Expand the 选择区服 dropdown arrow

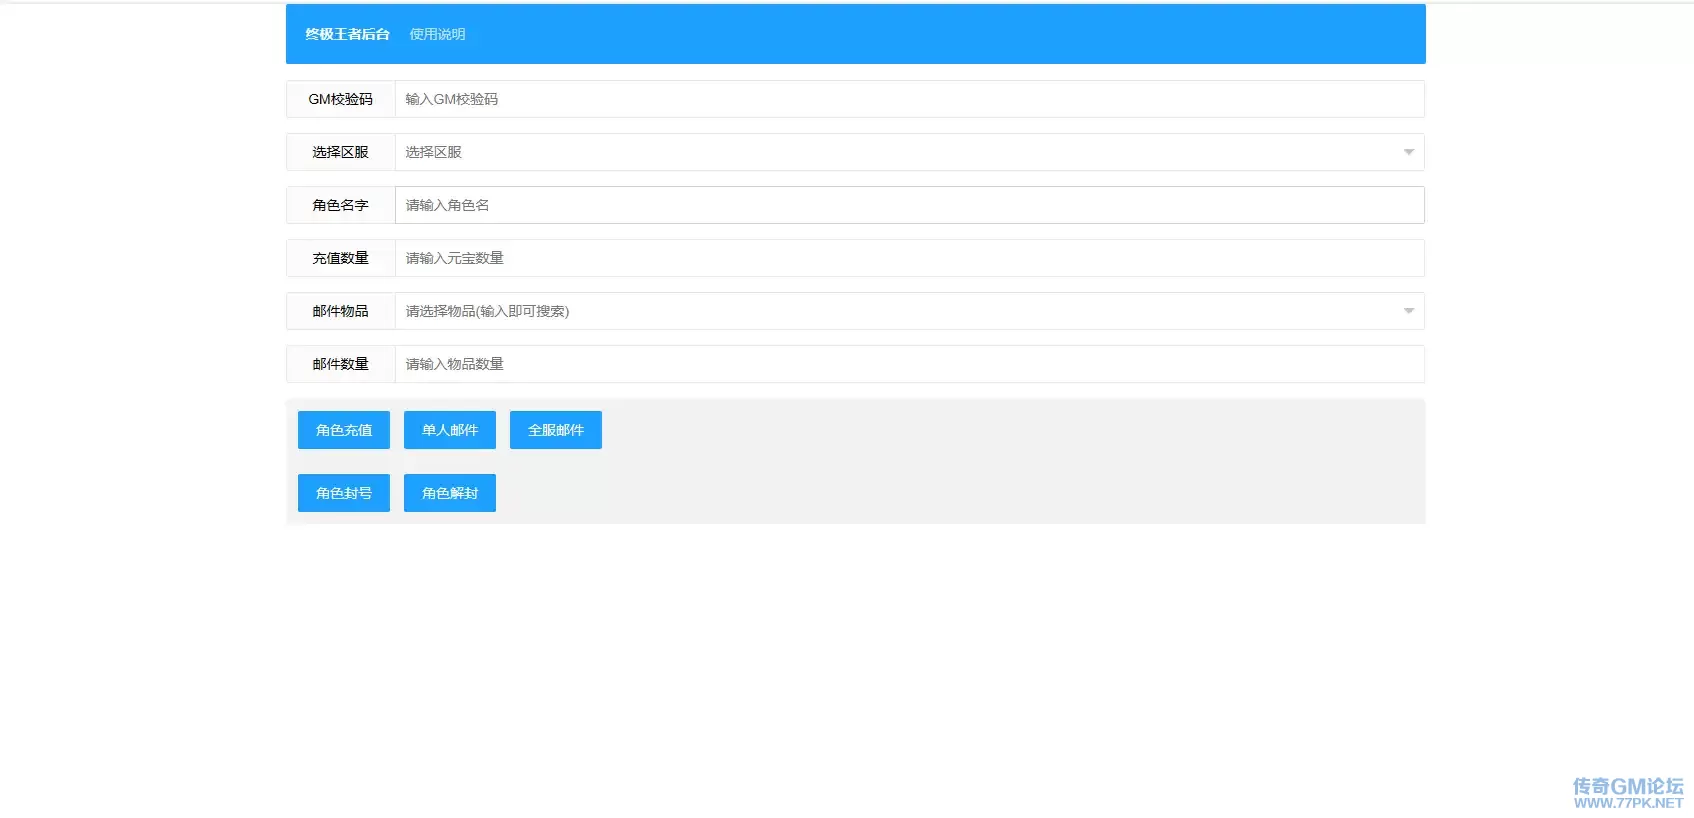coord(1408,152)
